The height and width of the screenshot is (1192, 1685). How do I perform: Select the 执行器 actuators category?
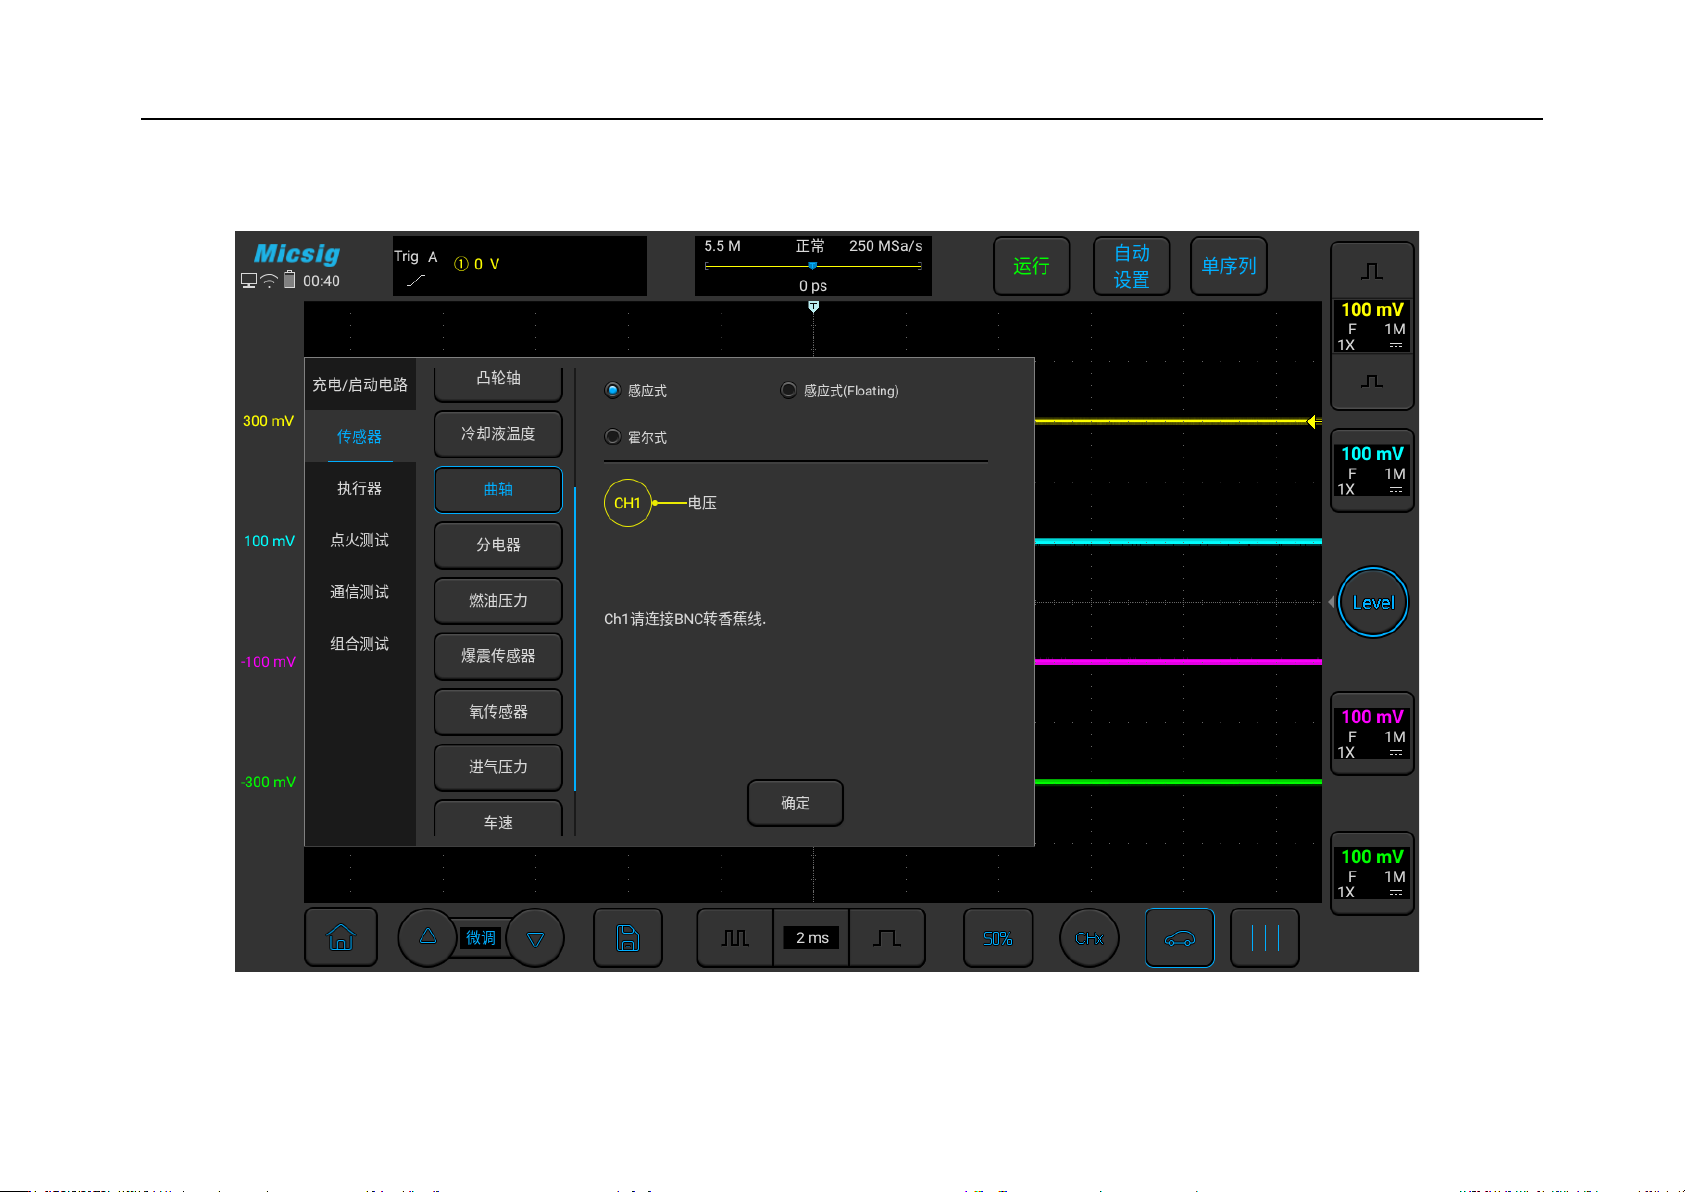tap(360, 489)
